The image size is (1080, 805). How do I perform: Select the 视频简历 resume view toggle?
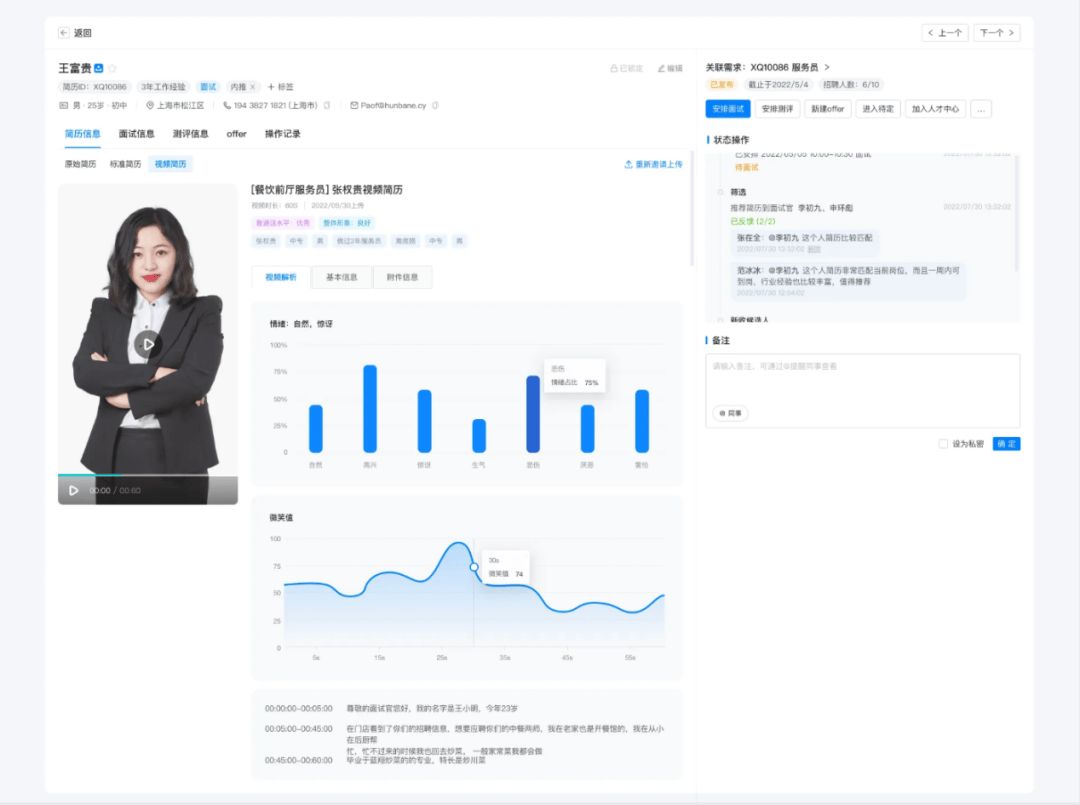click(x=170, y=164)
